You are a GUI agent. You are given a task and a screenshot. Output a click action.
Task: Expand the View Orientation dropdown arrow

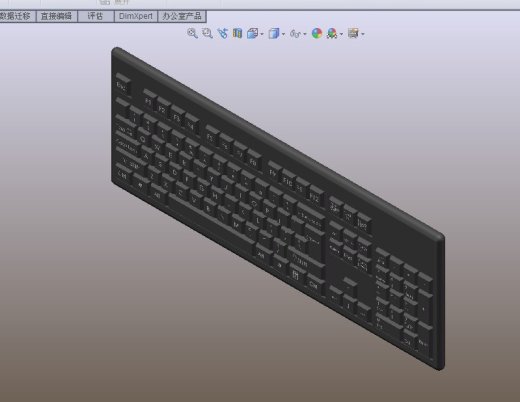tap(262, 34)
